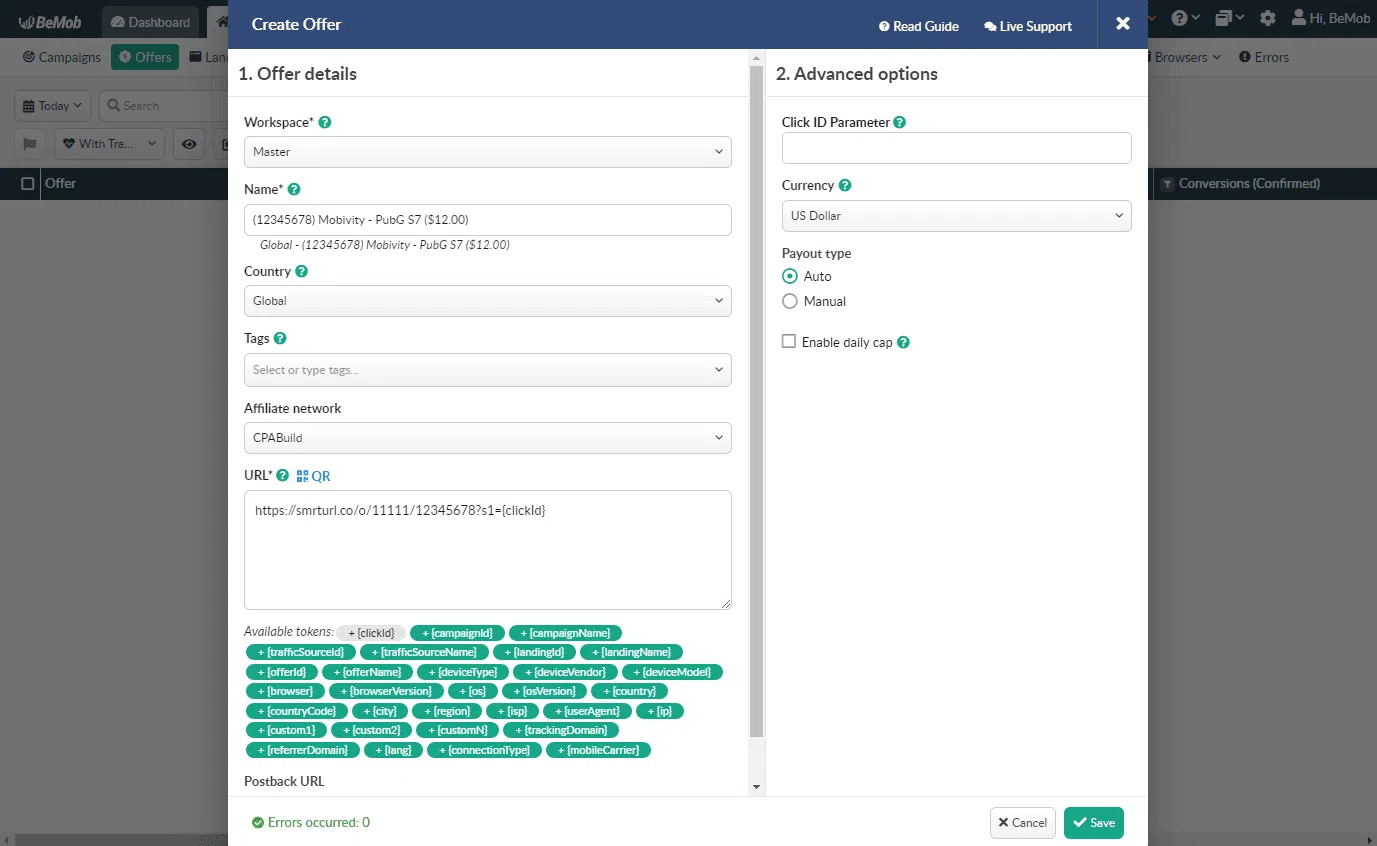Click the help icon beside Country label

point(301,271)
